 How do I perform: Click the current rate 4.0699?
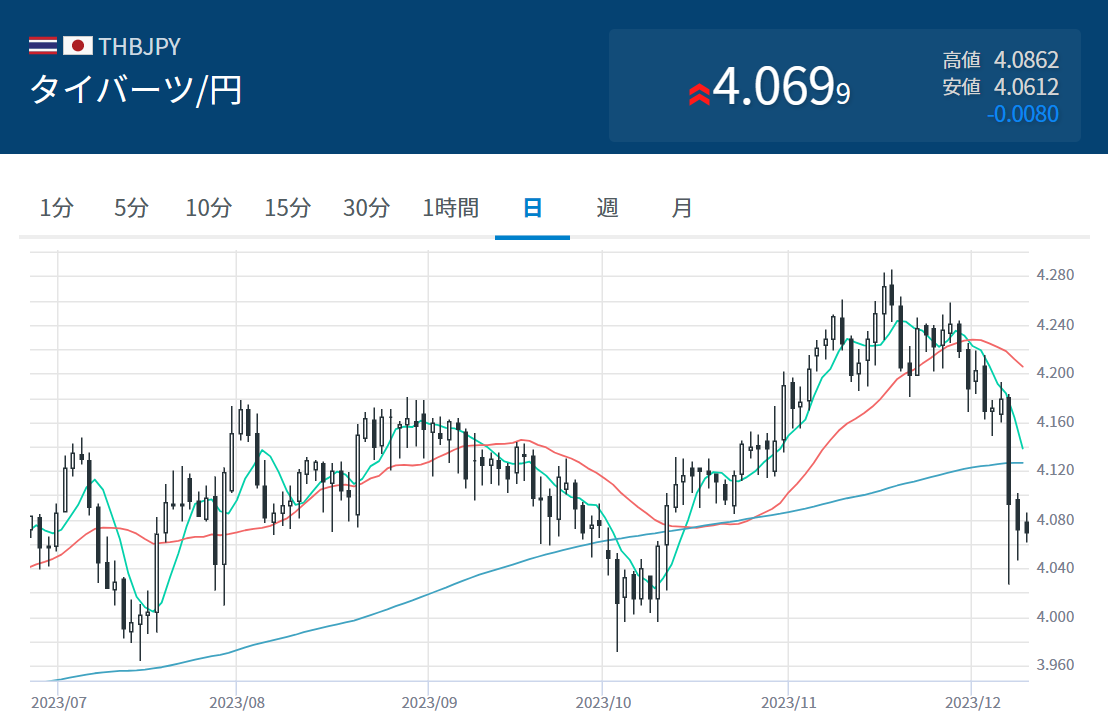point(782,87)
